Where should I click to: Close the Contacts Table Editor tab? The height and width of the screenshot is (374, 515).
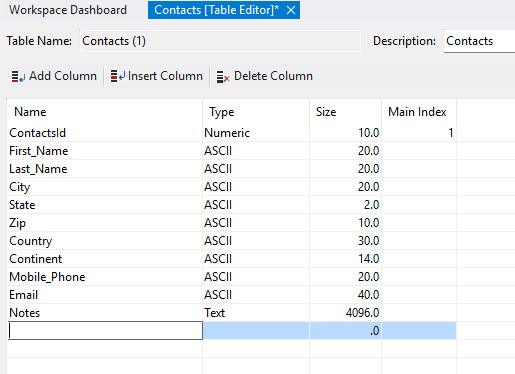pyautogui.click(x=291, y=10)
